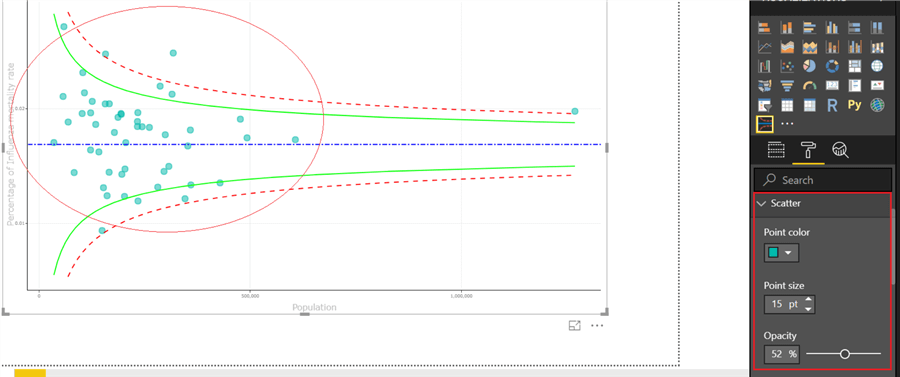This screenshot has width=900, height=377.
Task: Choose the Clustered column chart visual
Action: pyautogui.click(x=832, y=28)
